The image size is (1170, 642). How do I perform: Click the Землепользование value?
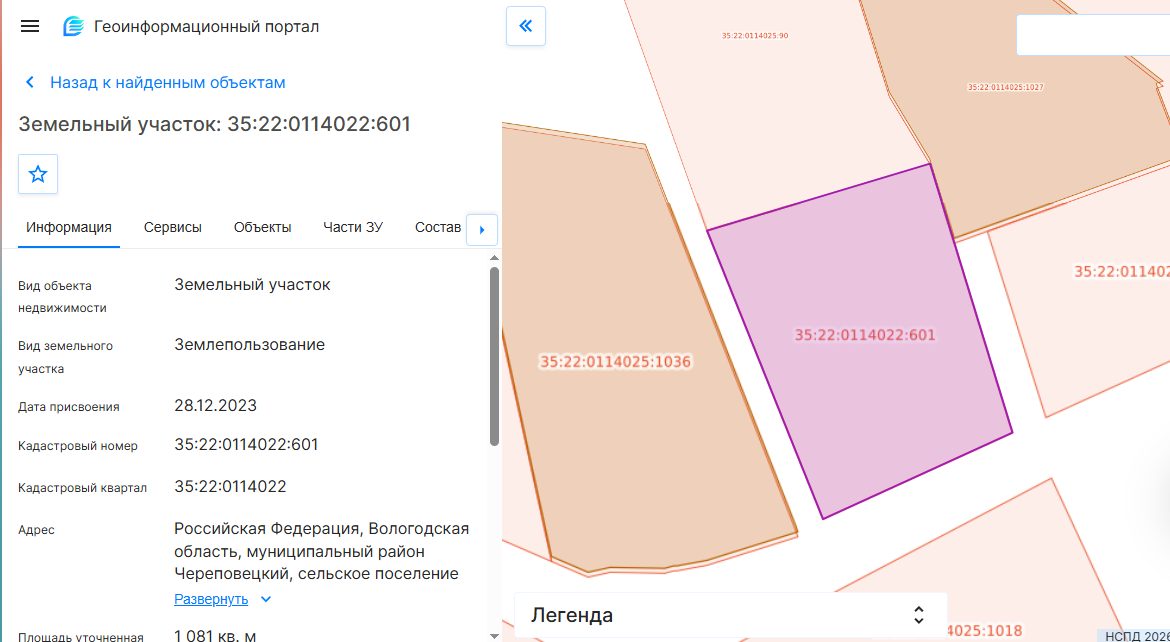pyautogui.click(x=250, y=345)
